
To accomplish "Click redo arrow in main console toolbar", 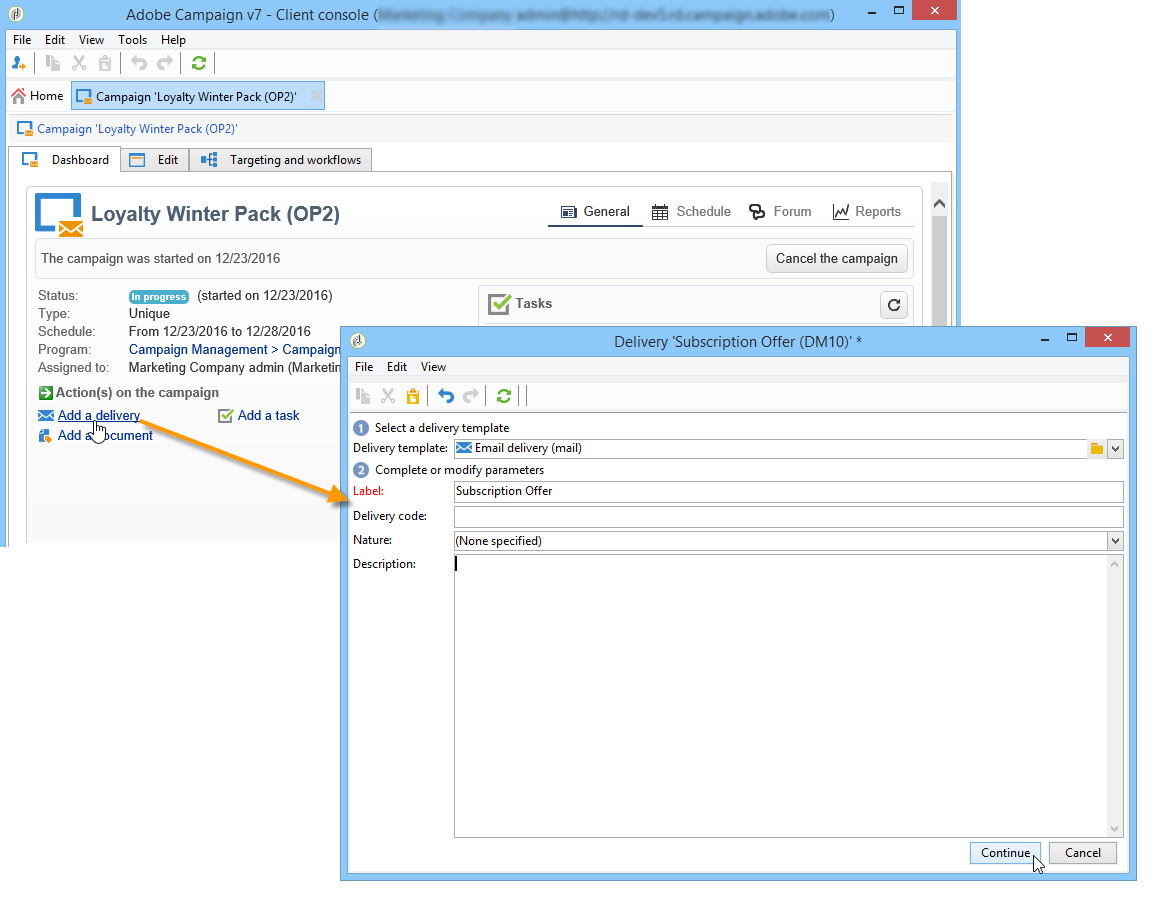I will [165, 64].
